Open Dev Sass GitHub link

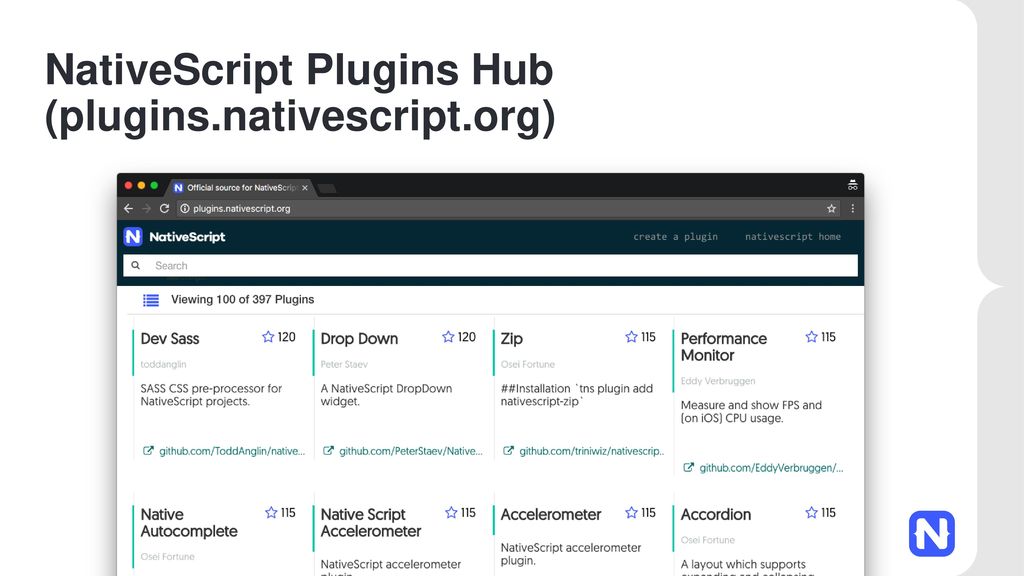231,451
